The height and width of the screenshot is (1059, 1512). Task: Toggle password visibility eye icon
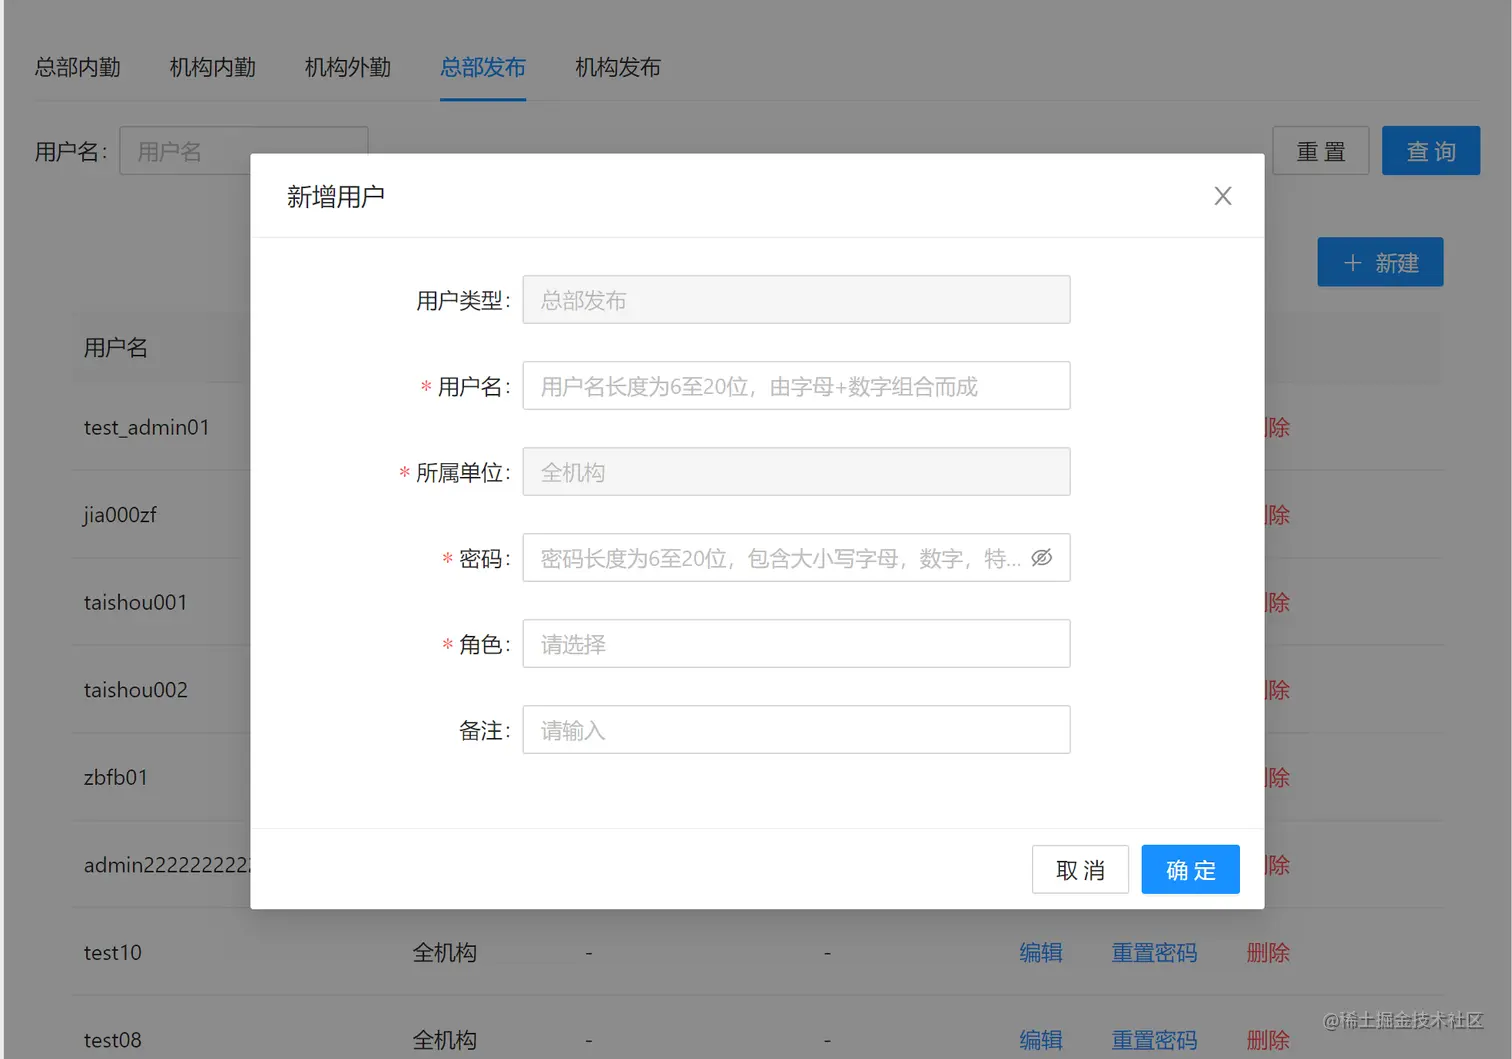point(1042,558)
